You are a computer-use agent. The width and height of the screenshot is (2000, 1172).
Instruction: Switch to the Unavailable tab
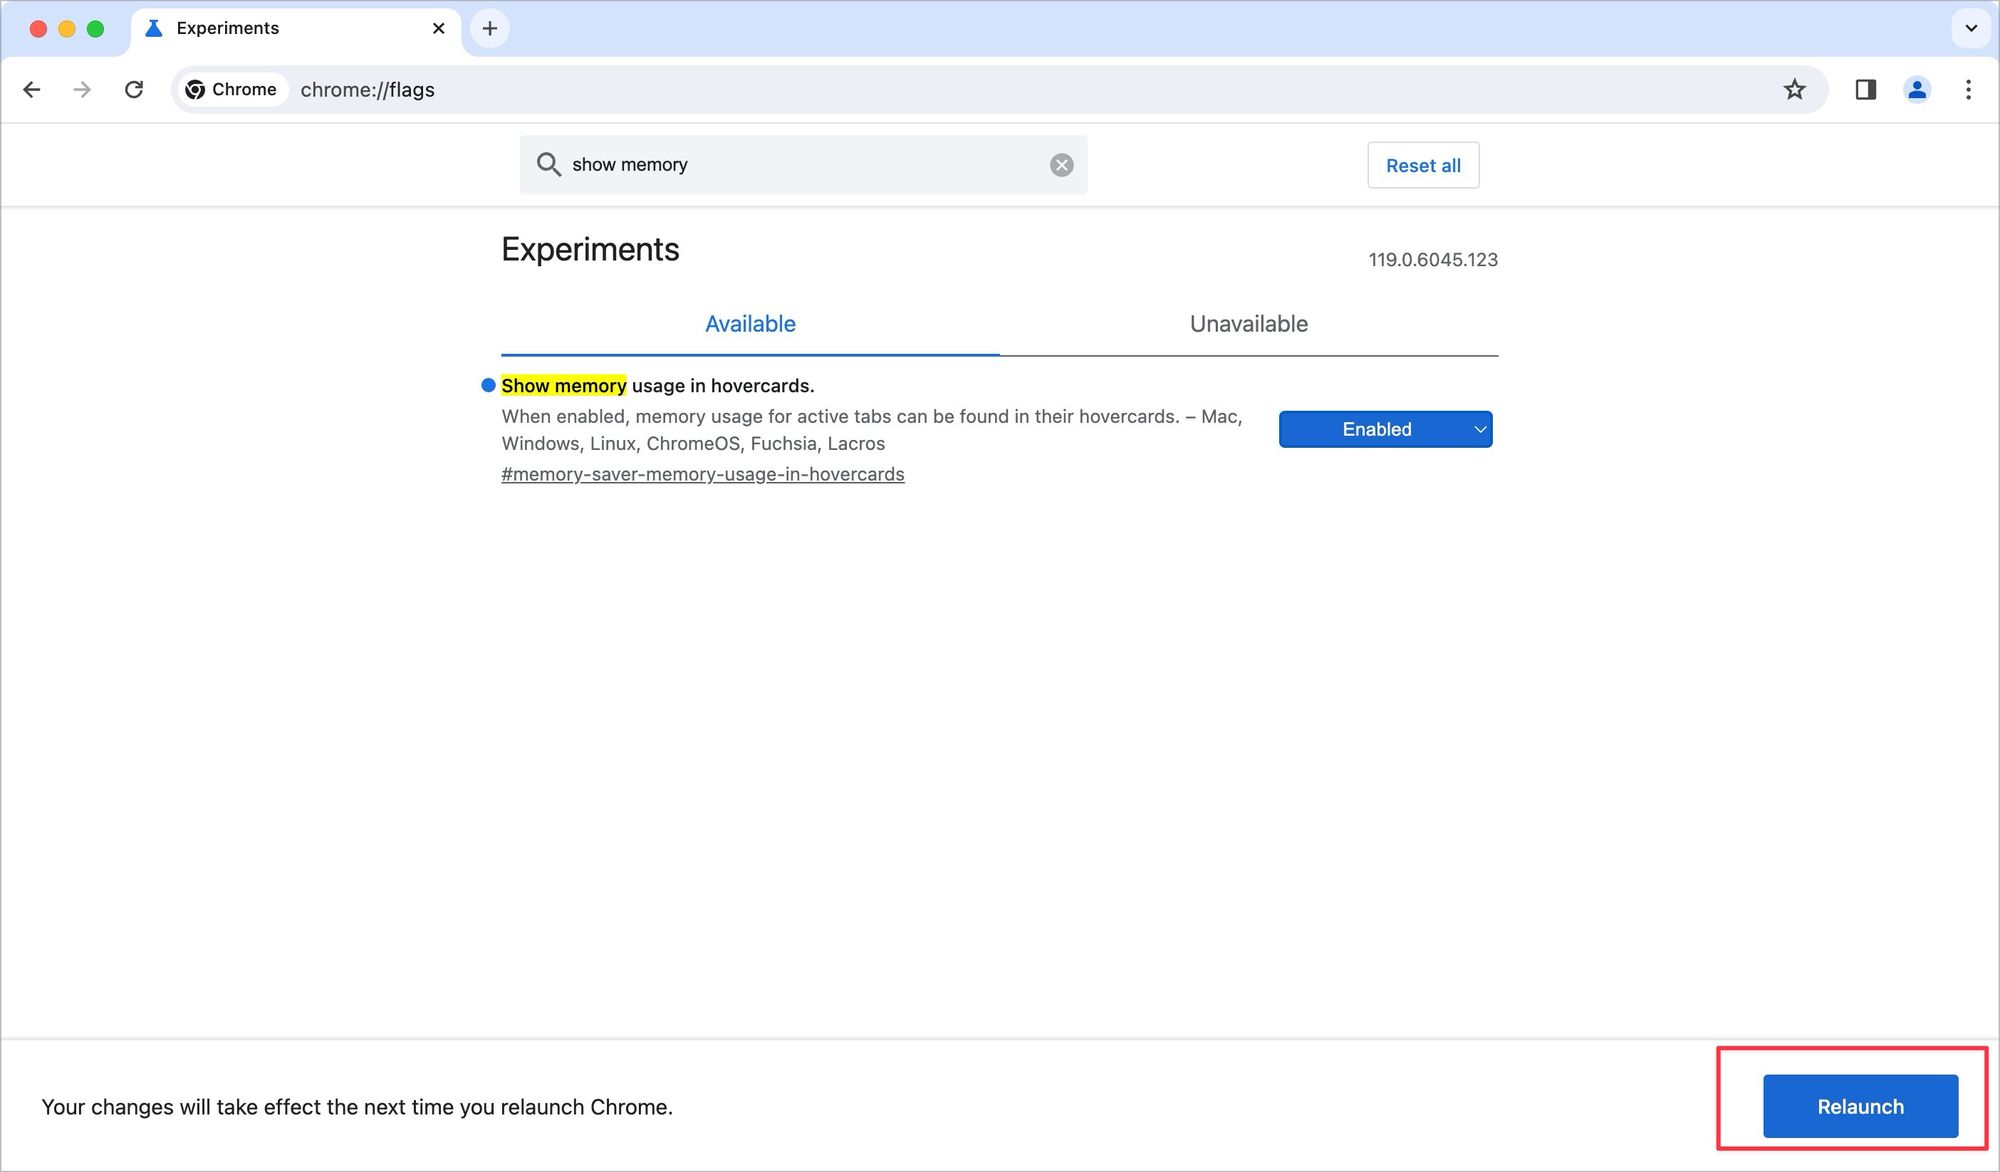[x=1248, y=324]
